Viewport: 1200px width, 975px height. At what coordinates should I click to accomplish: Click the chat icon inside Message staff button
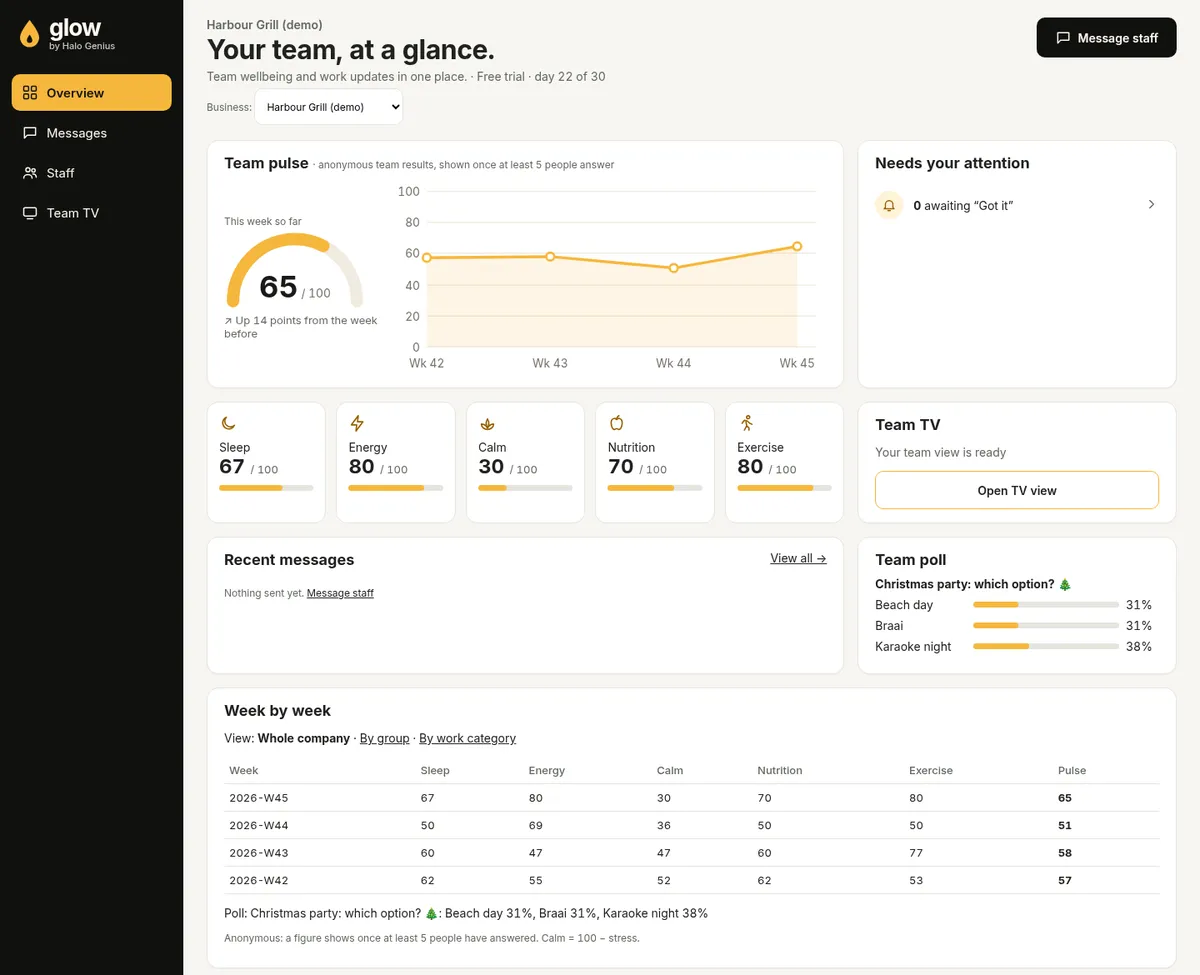1063,38
